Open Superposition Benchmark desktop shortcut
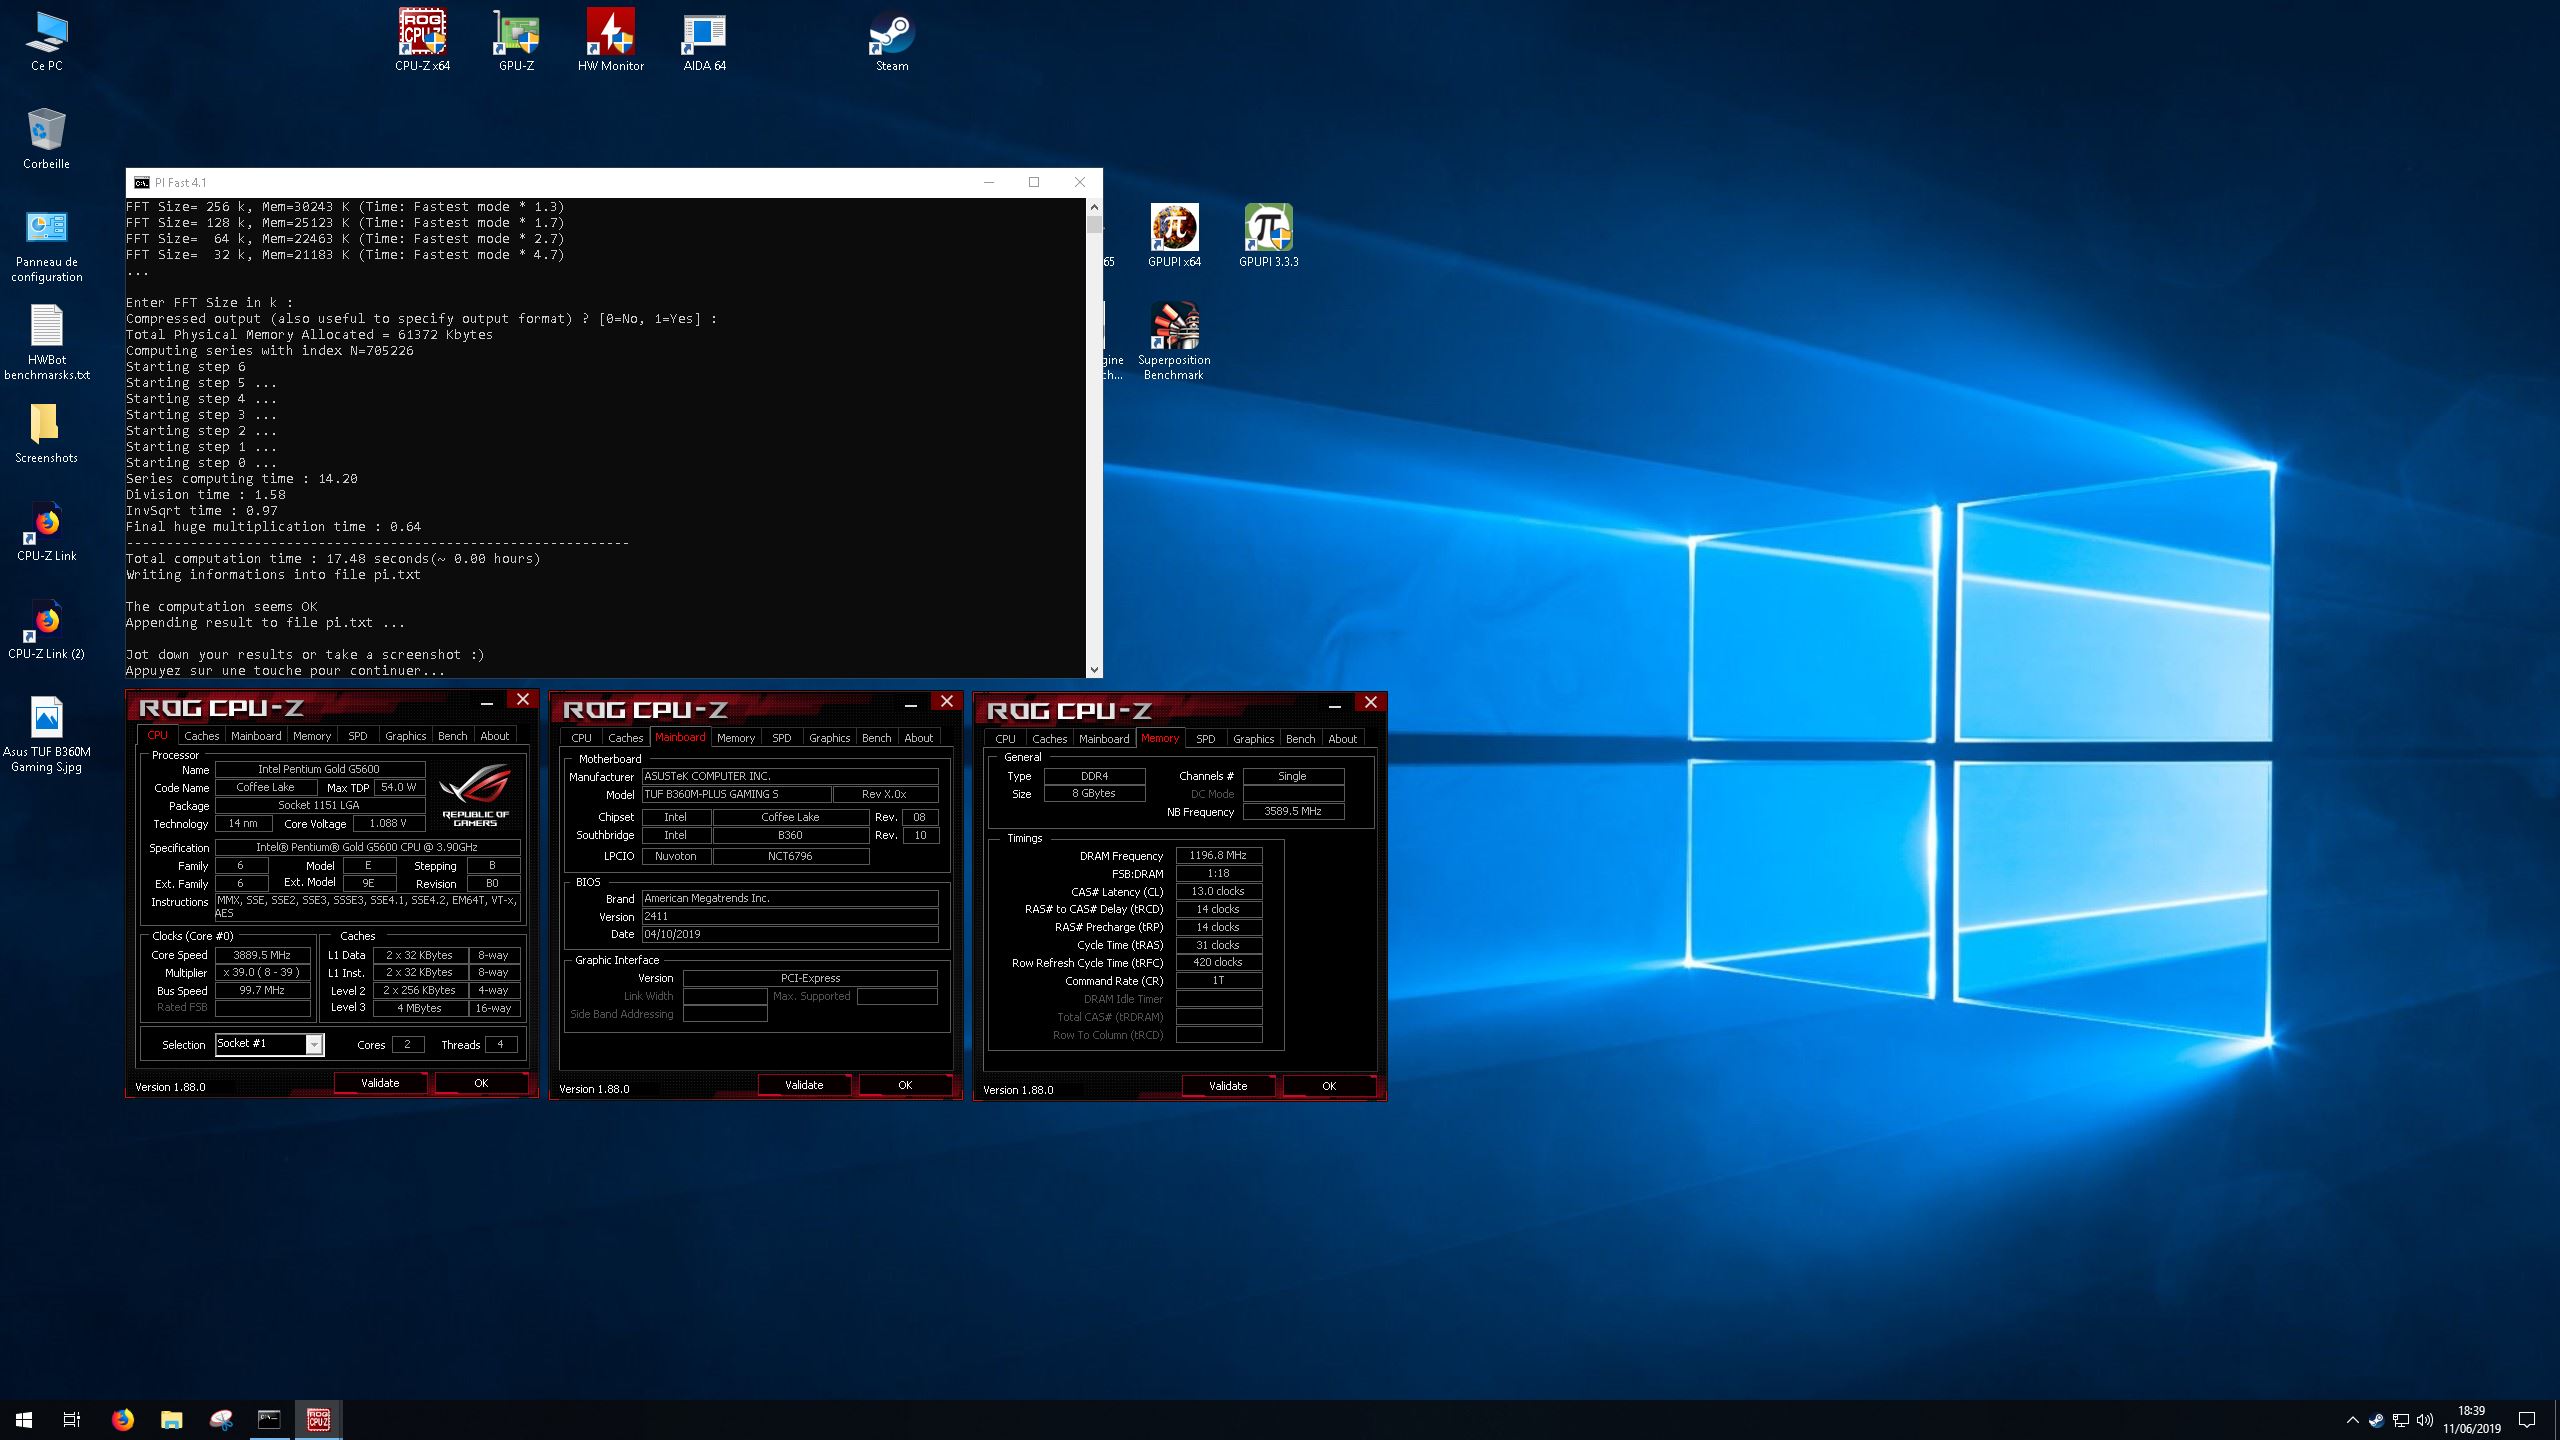2560x1440 pixels. [1174, 340]
